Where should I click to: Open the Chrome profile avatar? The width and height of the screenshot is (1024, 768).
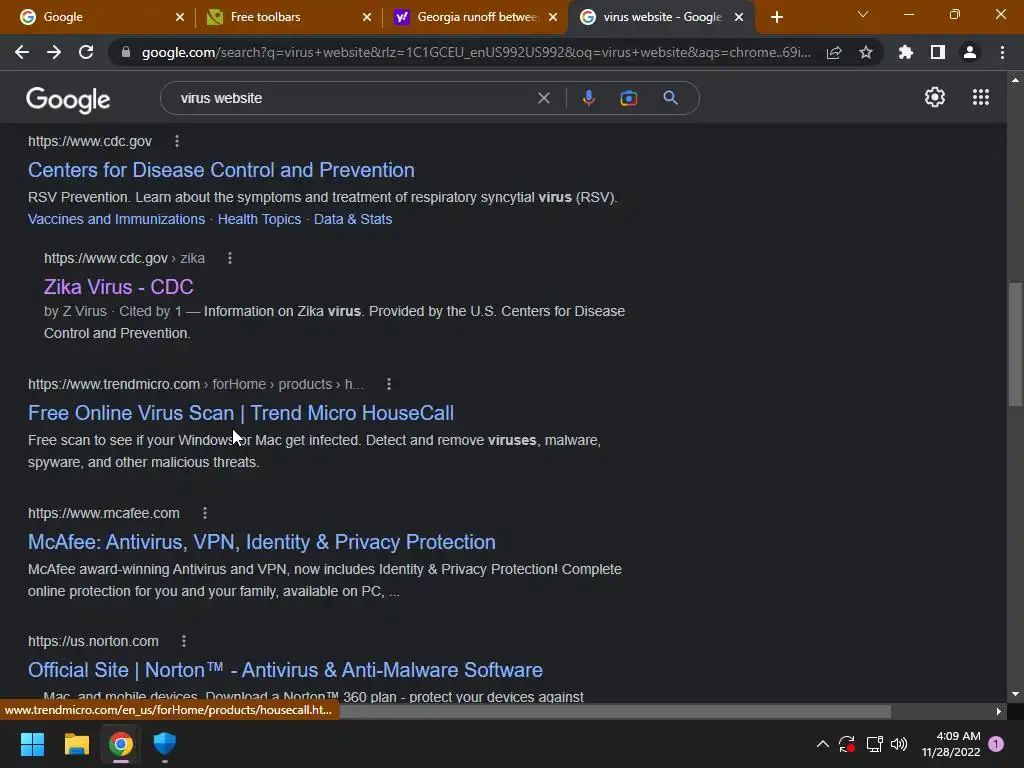click(970, 52)
